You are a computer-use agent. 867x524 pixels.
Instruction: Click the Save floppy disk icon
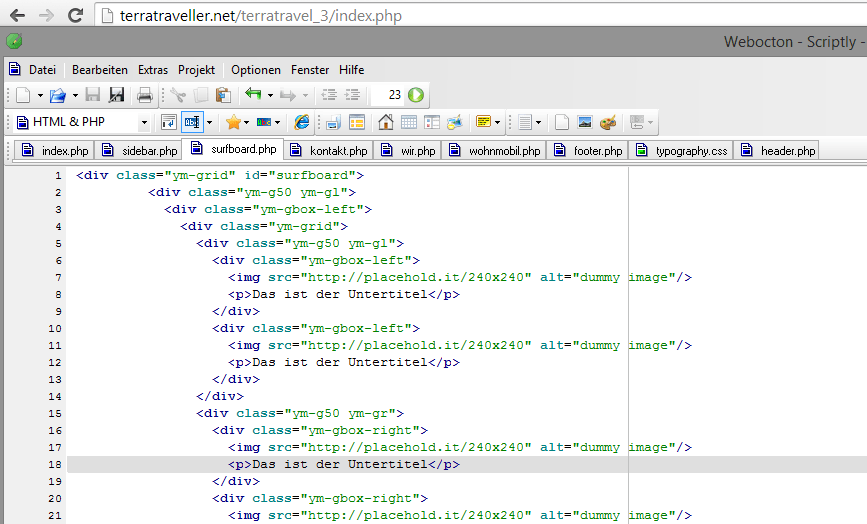93,95
